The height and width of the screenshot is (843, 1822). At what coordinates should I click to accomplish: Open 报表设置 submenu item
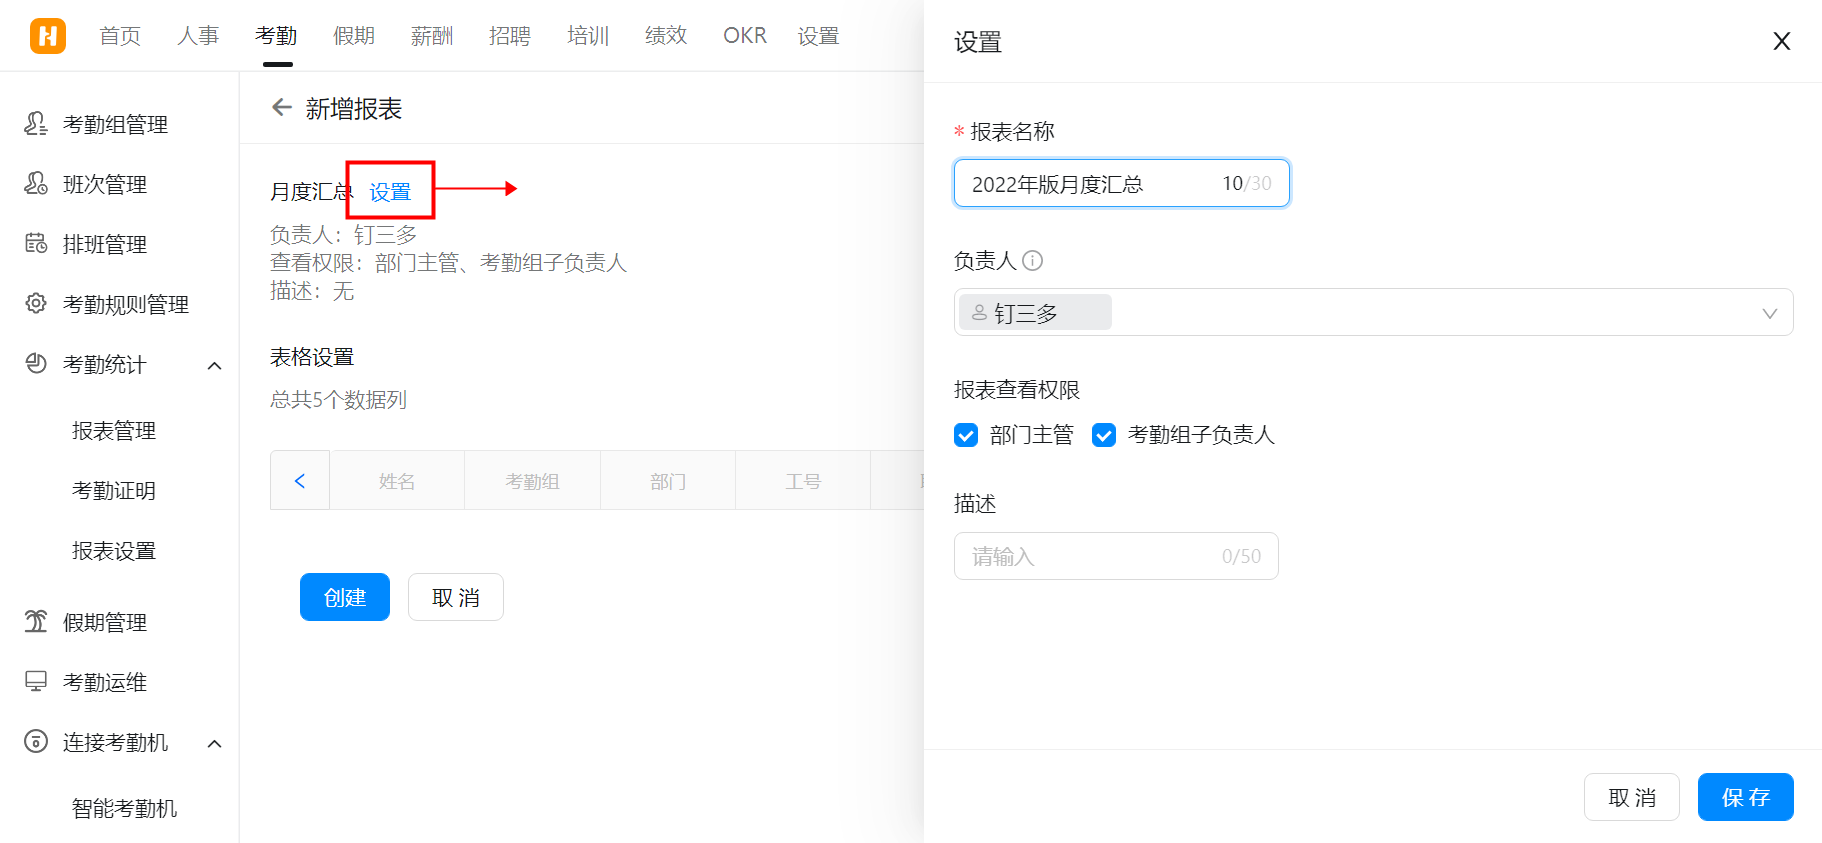point(114,551)
